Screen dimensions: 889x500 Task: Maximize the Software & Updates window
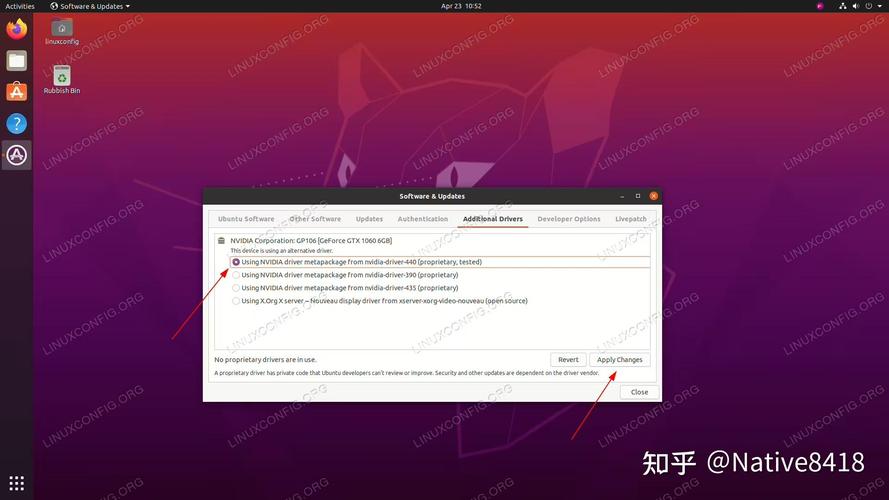[638, 196]
